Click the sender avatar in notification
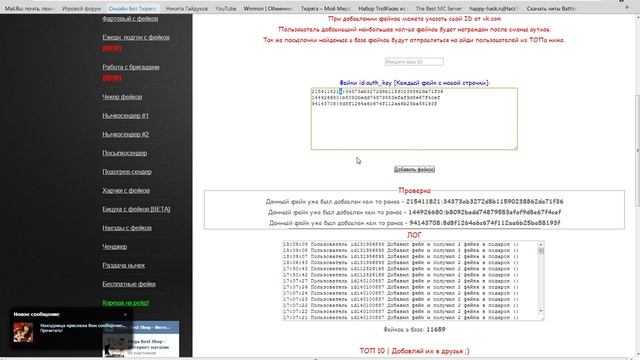This screenshot has width=640, height=360. tap(23, 332)
